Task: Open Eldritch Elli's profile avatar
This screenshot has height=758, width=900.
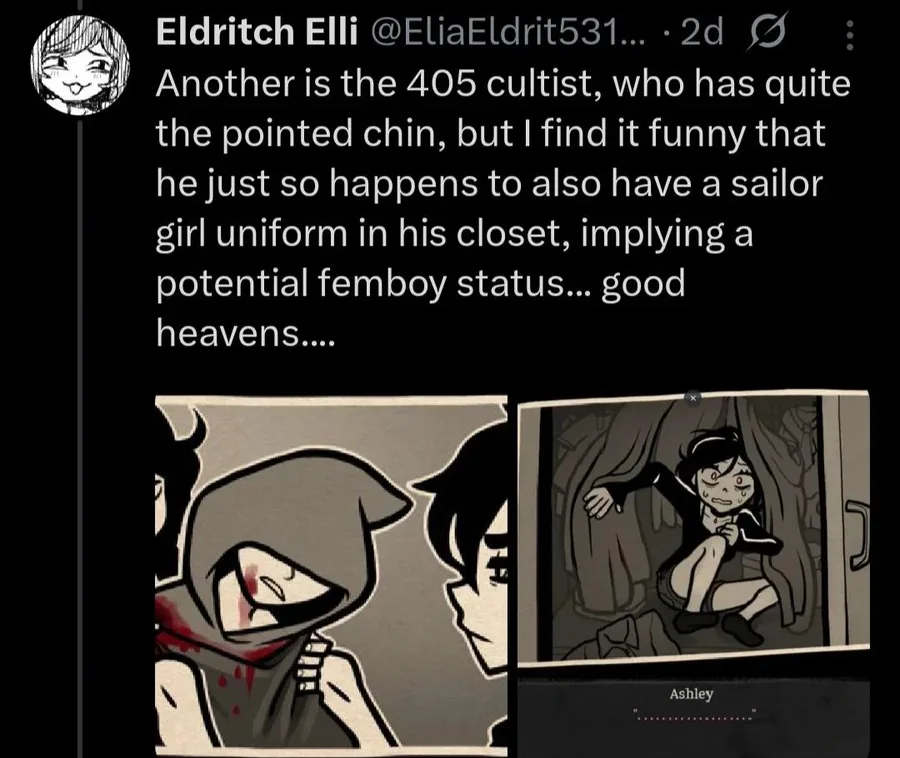Action: 80,64
